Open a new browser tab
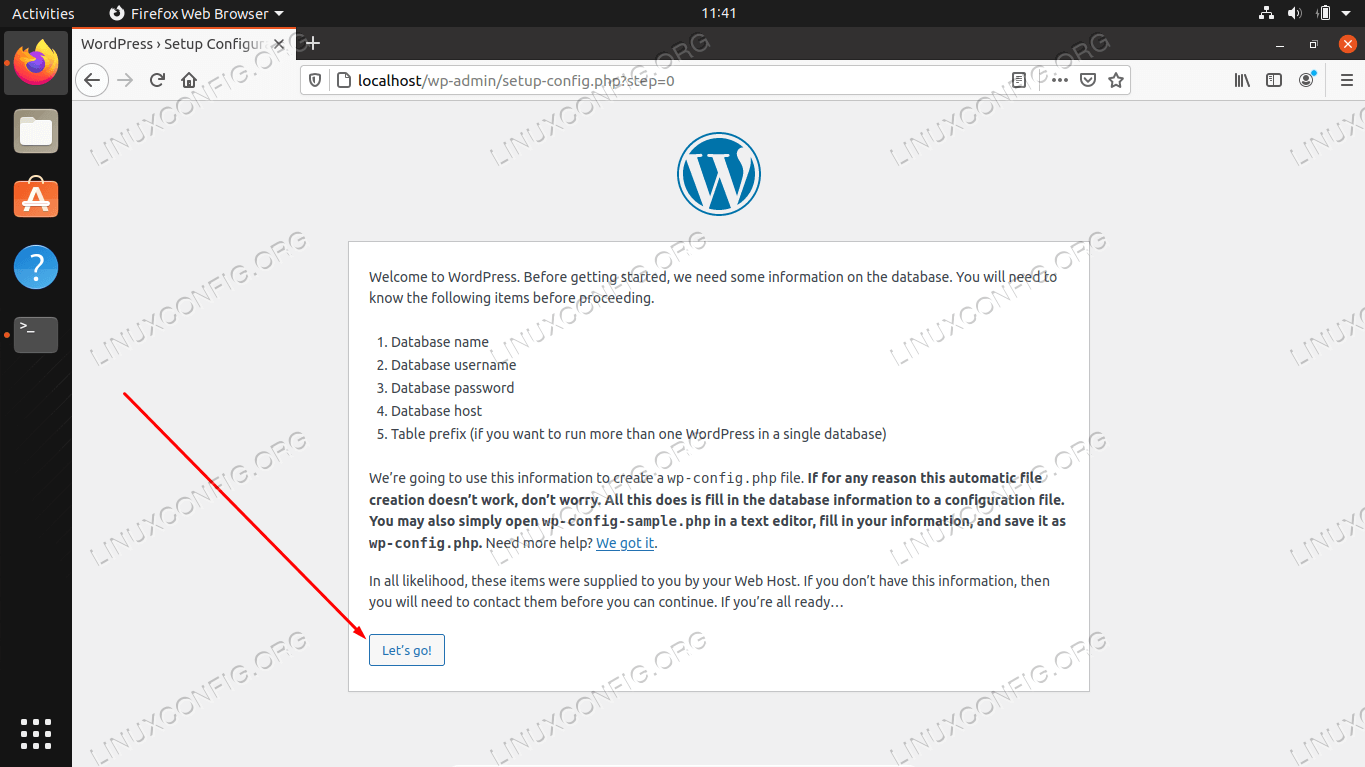Screen dimensions: 1365x767 (313, 43)
